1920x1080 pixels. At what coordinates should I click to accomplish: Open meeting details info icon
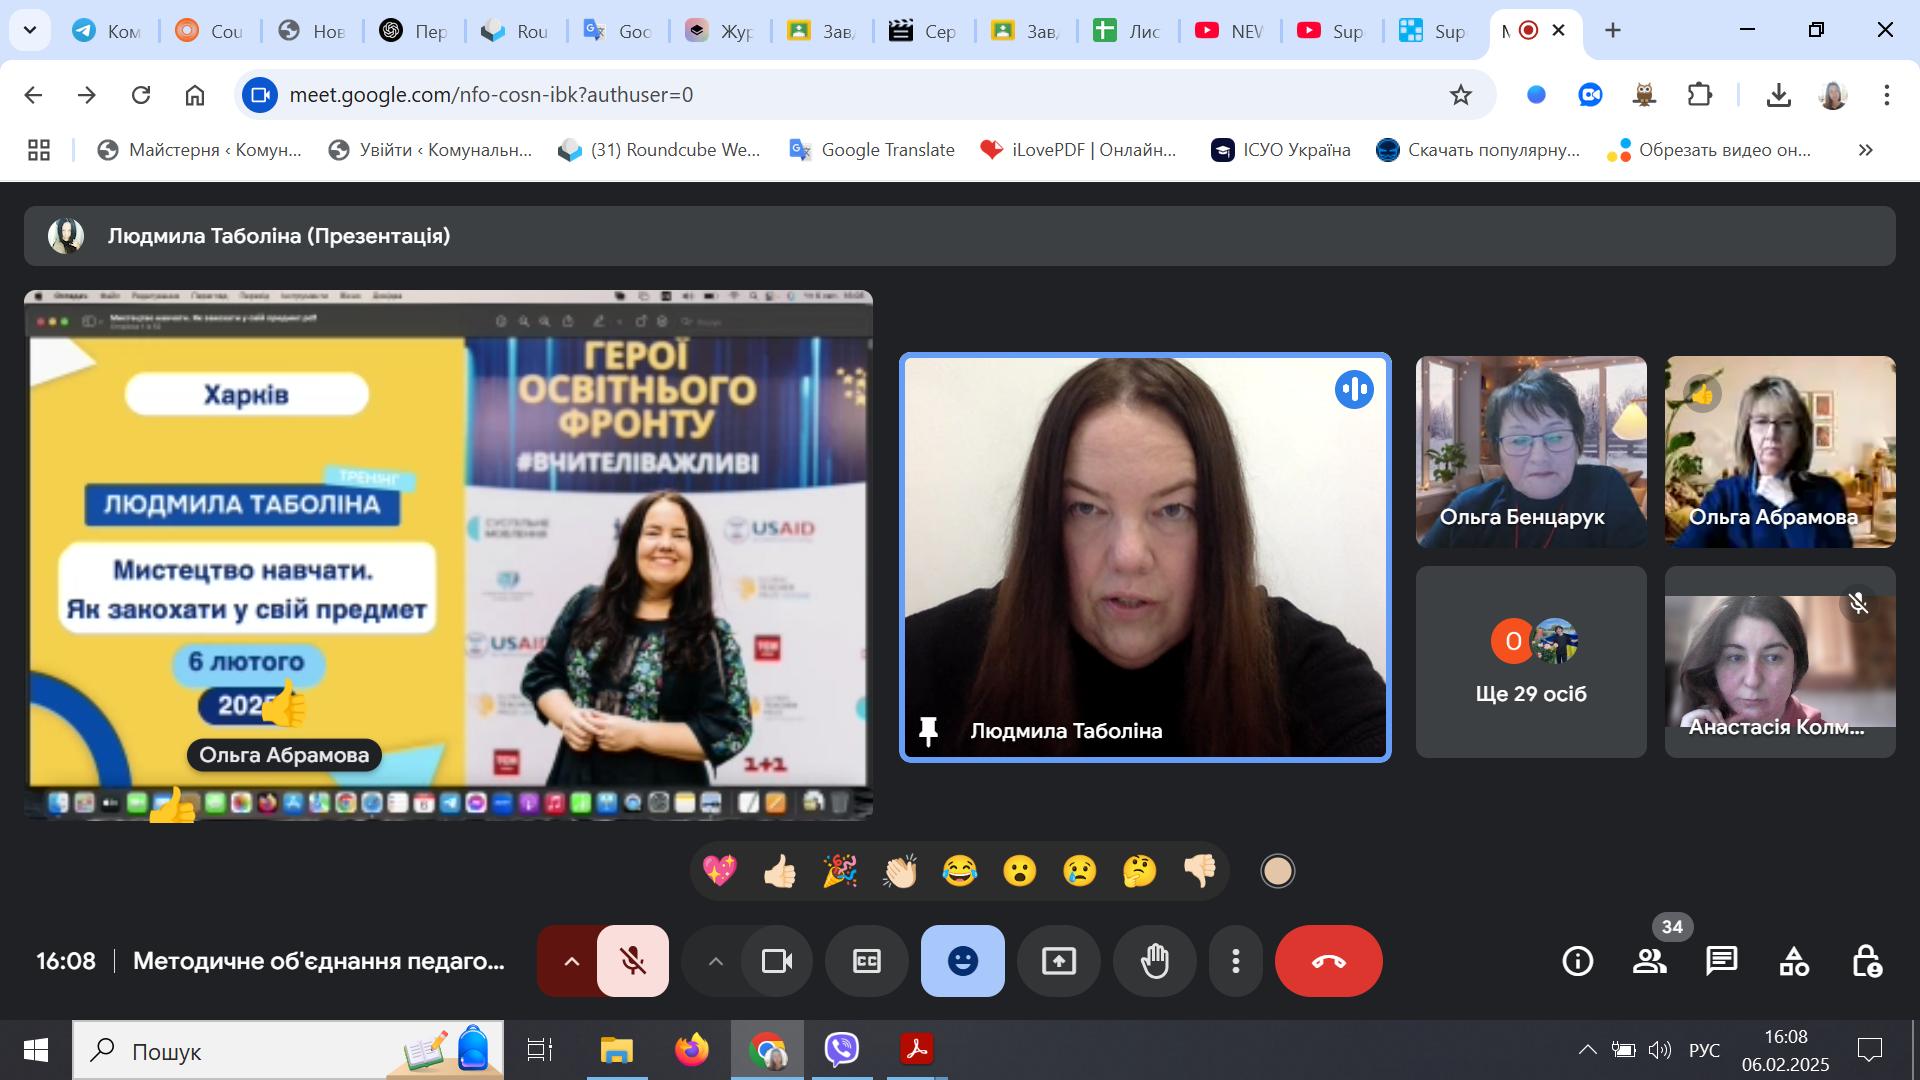click(1577, 961)
